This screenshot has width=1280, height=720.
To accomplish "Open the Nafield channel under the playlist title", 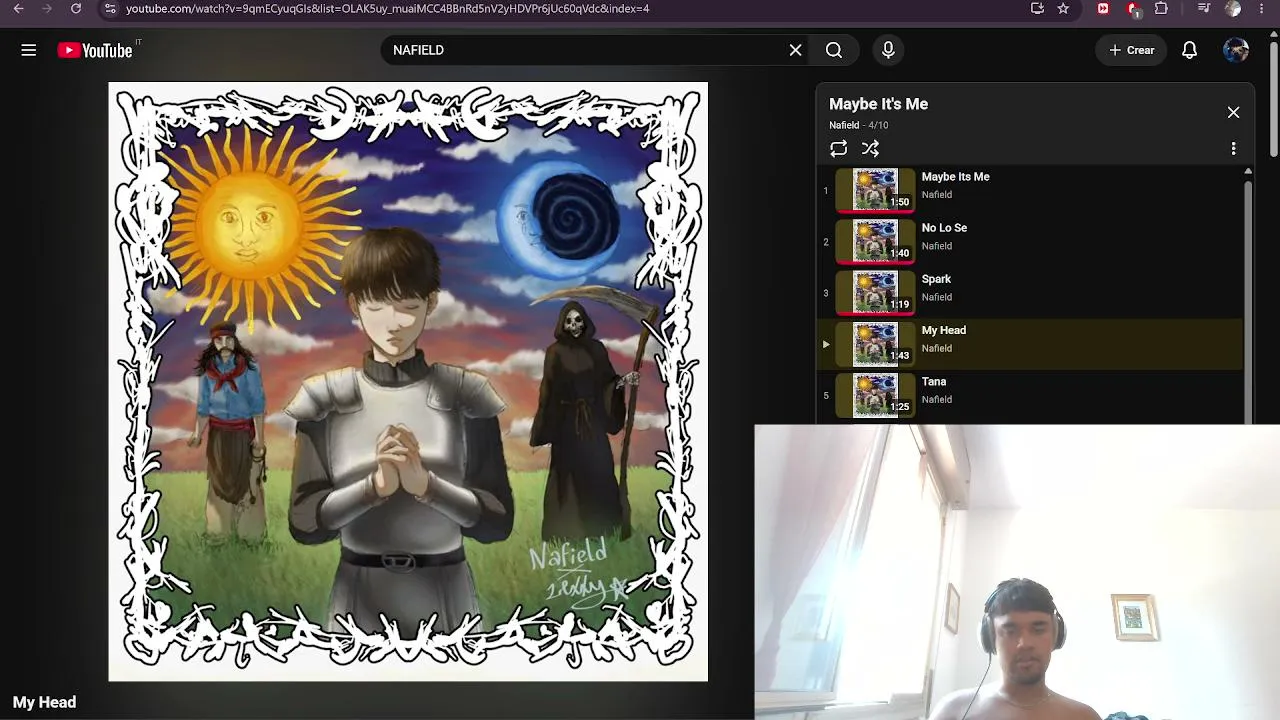I will point(844,125).
